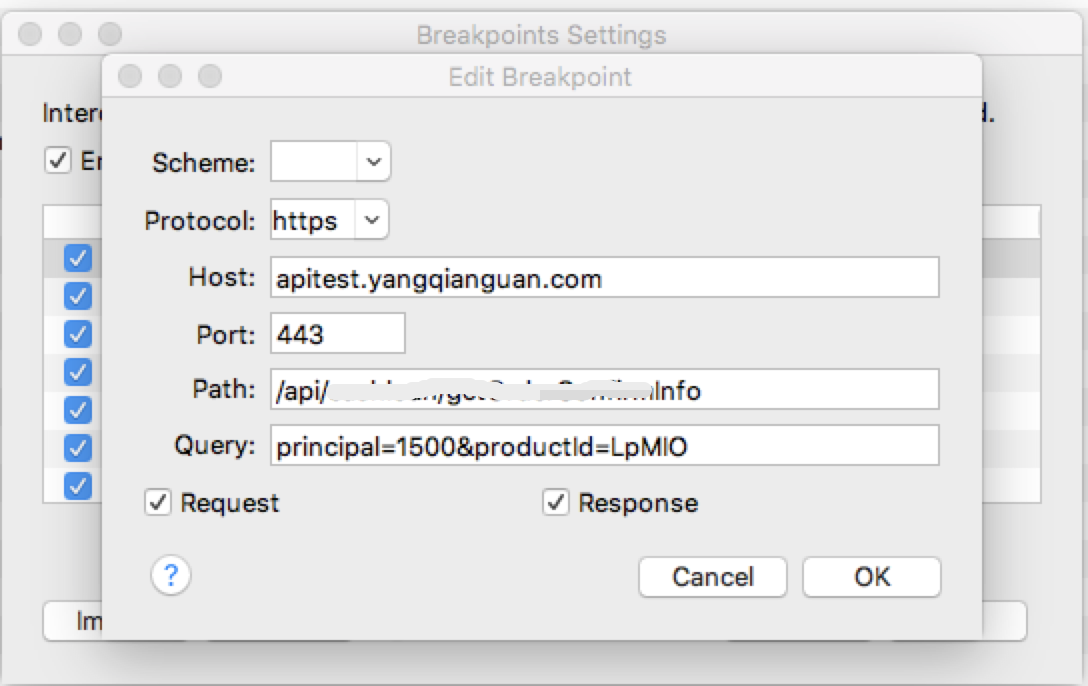Uncheck the Enable Breakpoints checkbox

[58, 161]
